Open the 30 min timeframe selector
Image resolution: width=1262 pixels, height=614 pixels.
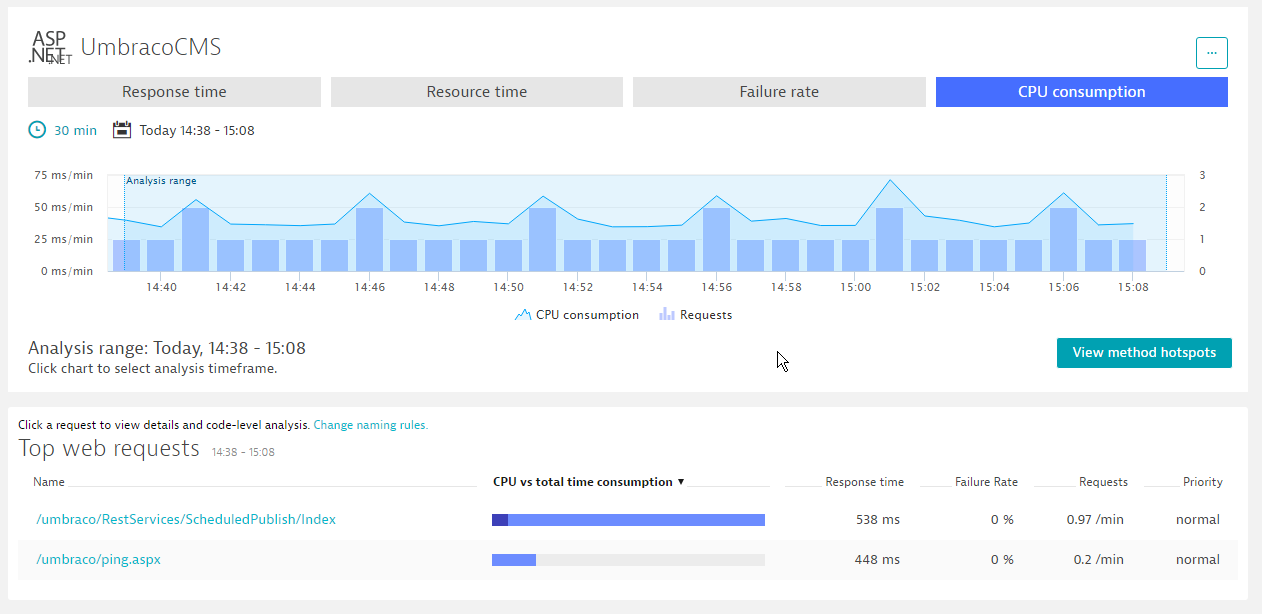coord(75,130)
